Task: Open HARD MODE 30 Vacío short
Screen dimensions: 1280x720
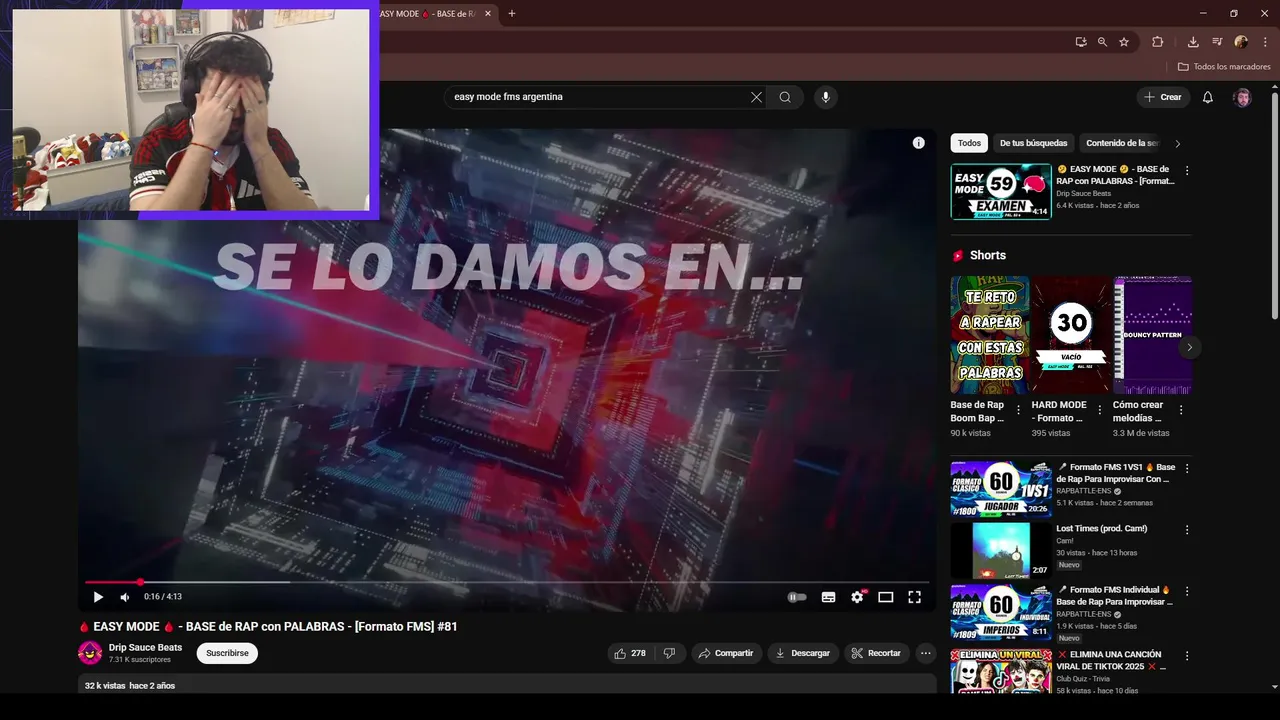Action: [x=1071, y=335]
